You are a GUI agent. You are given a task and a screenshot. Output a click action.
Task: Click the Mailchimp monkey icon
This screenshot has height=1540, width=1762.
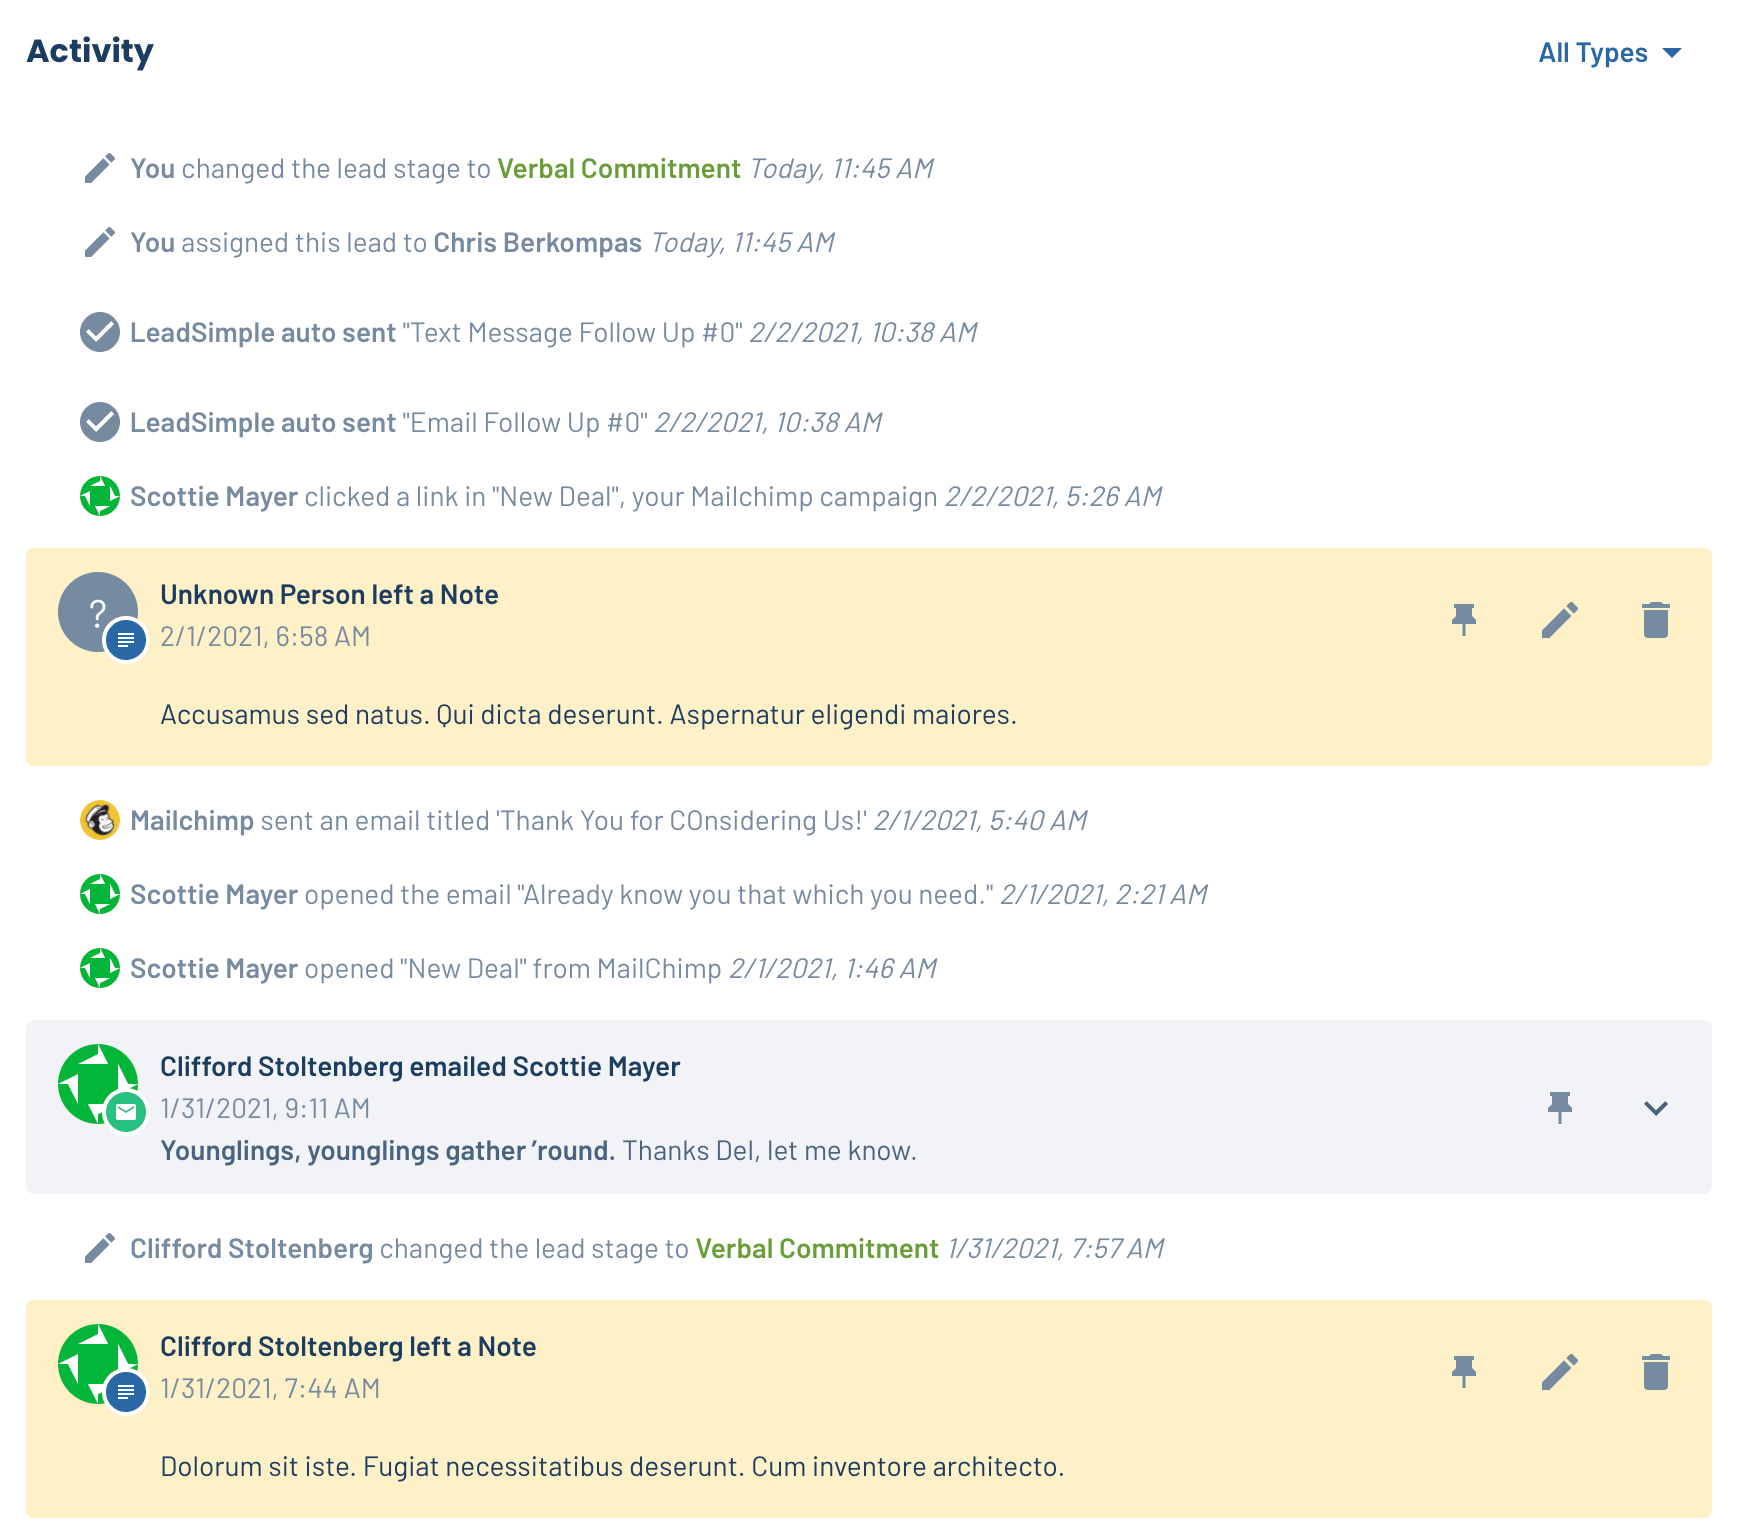pos(100,820)
